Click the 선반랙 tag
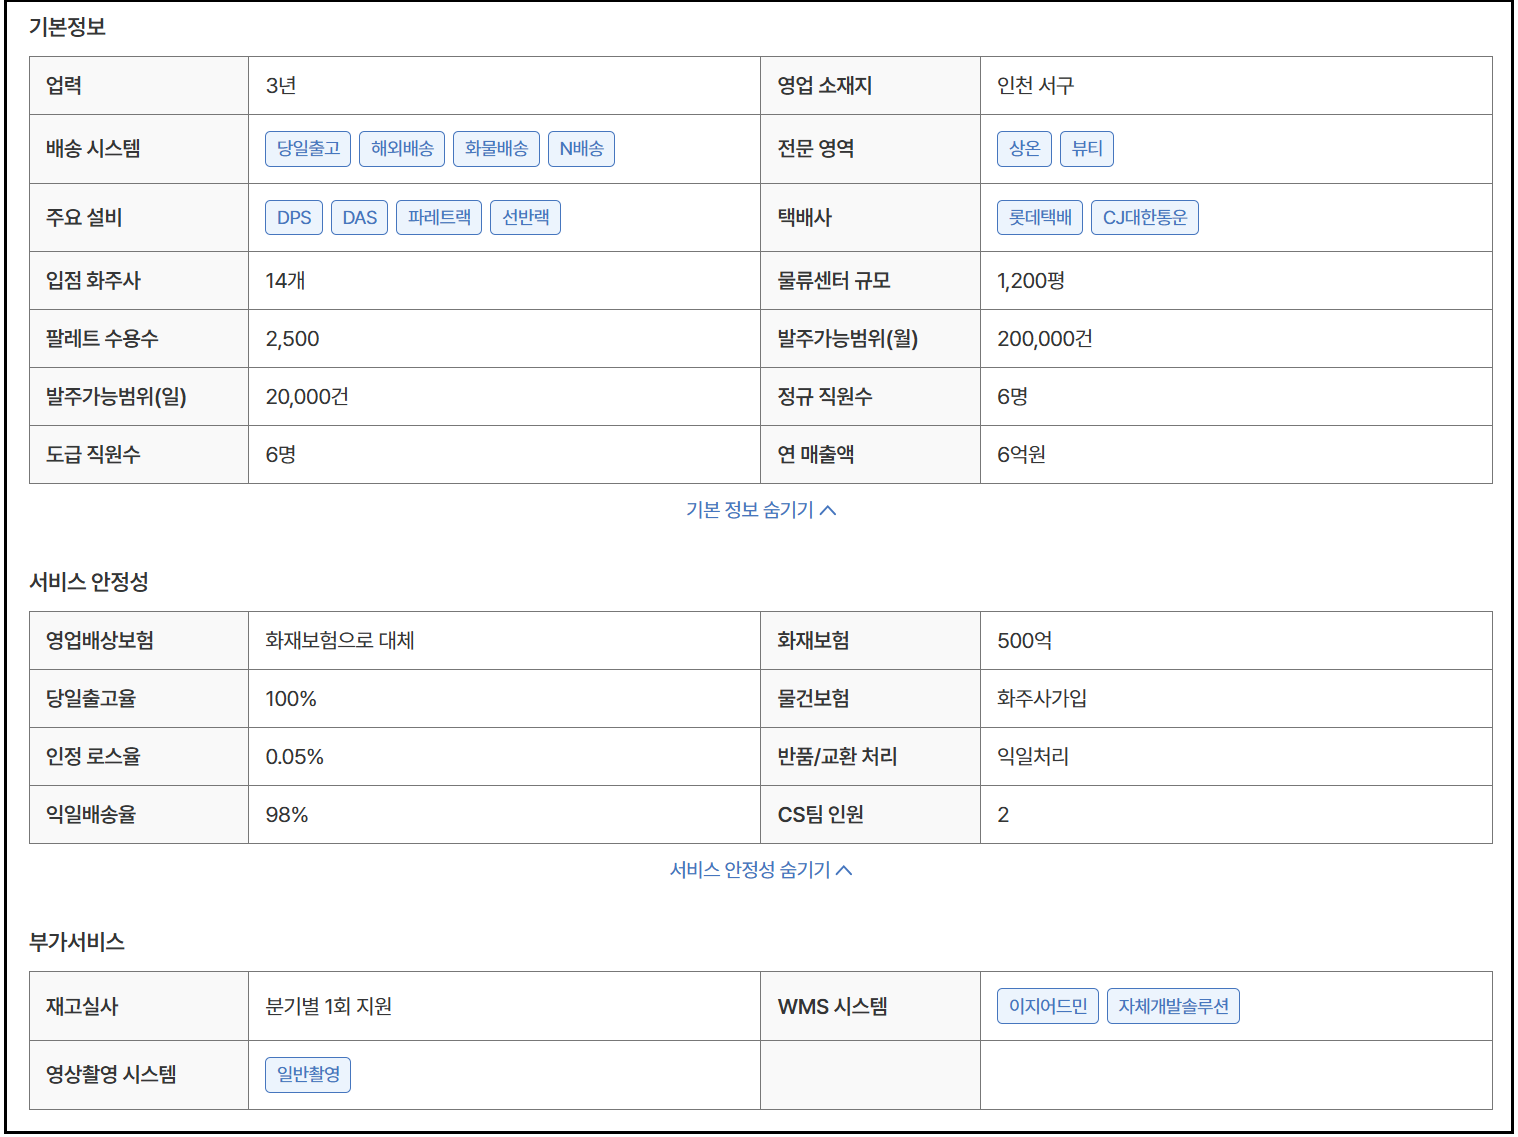Image resolution: width=1518 pixels, height=1137 pixels. click(x=526, y=218)
